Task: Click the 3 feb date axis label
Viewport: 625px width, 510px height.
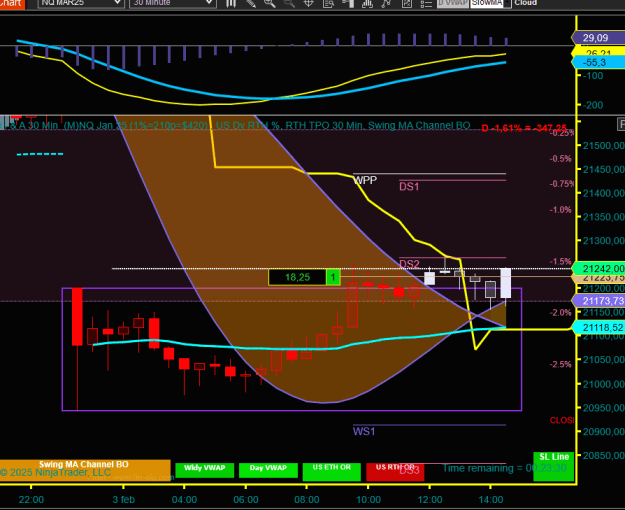Action: [124, 500]
